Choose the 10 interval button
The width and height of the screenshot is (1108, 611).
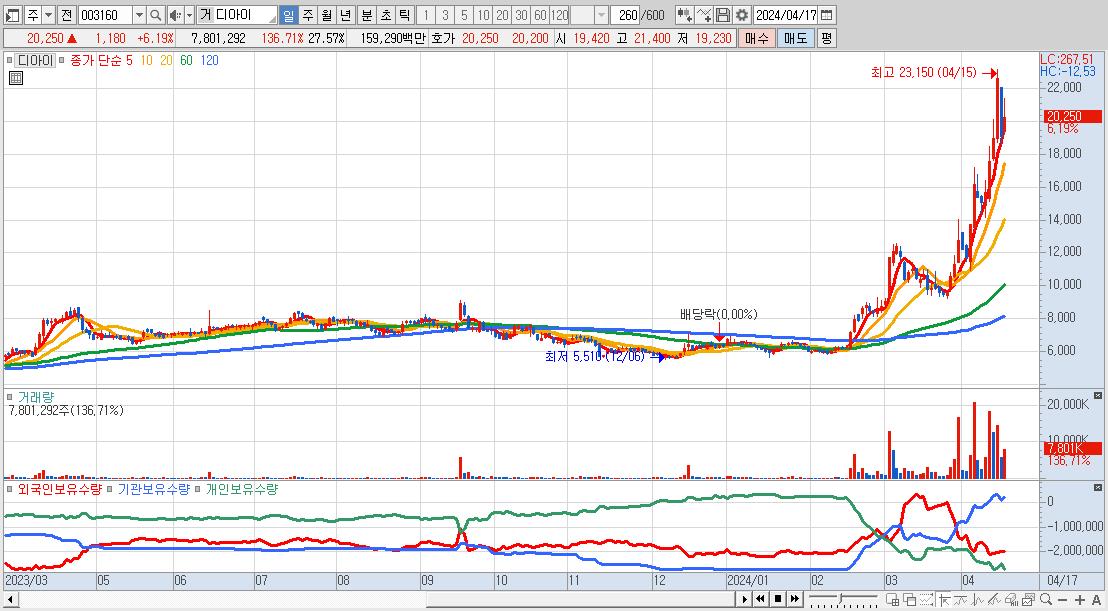coord(483,15)
